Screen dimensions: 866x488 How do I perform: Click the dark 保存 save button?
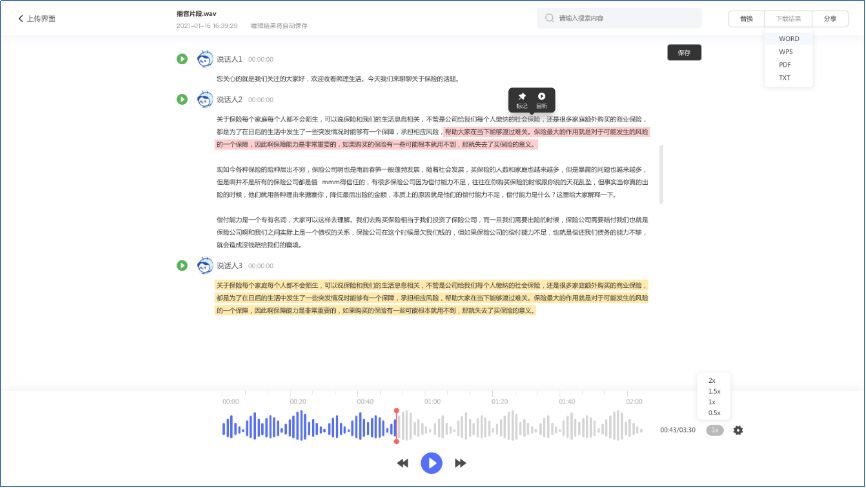point(684,52)
